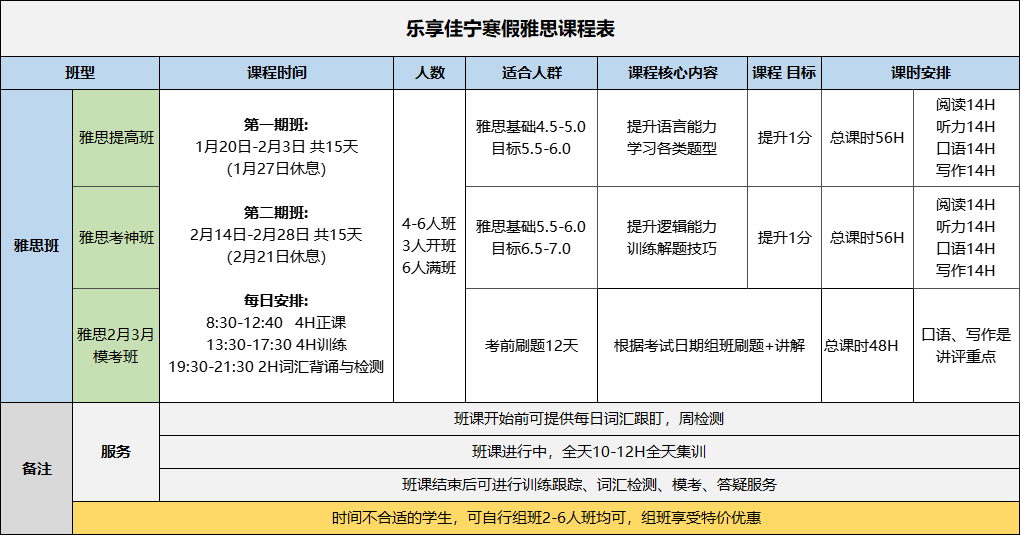The height and width of the screenshot is (535, 1020).
Task: Select the 班型 column header
Action: tap(80, 73)
